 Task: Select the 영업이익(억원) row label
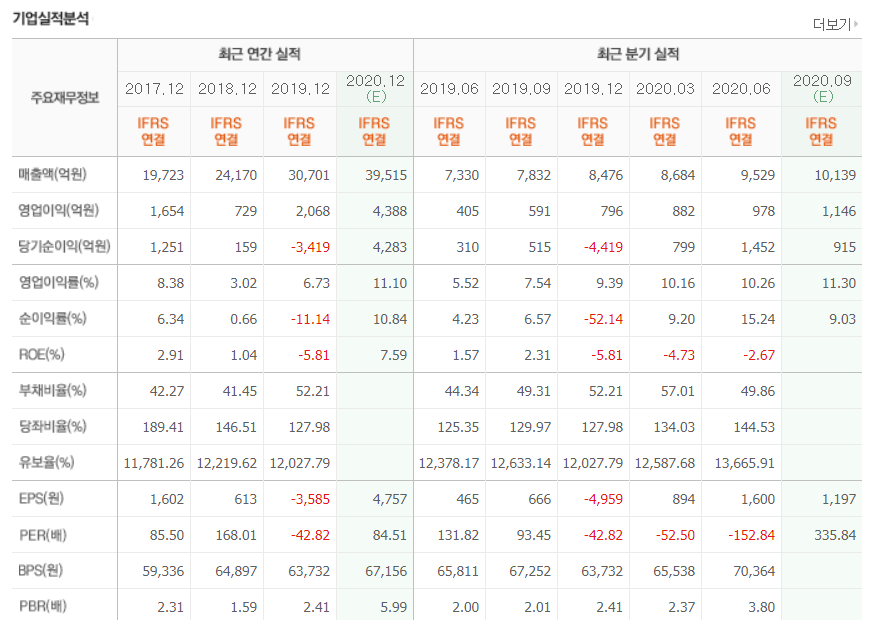click(x=59, y=211)
